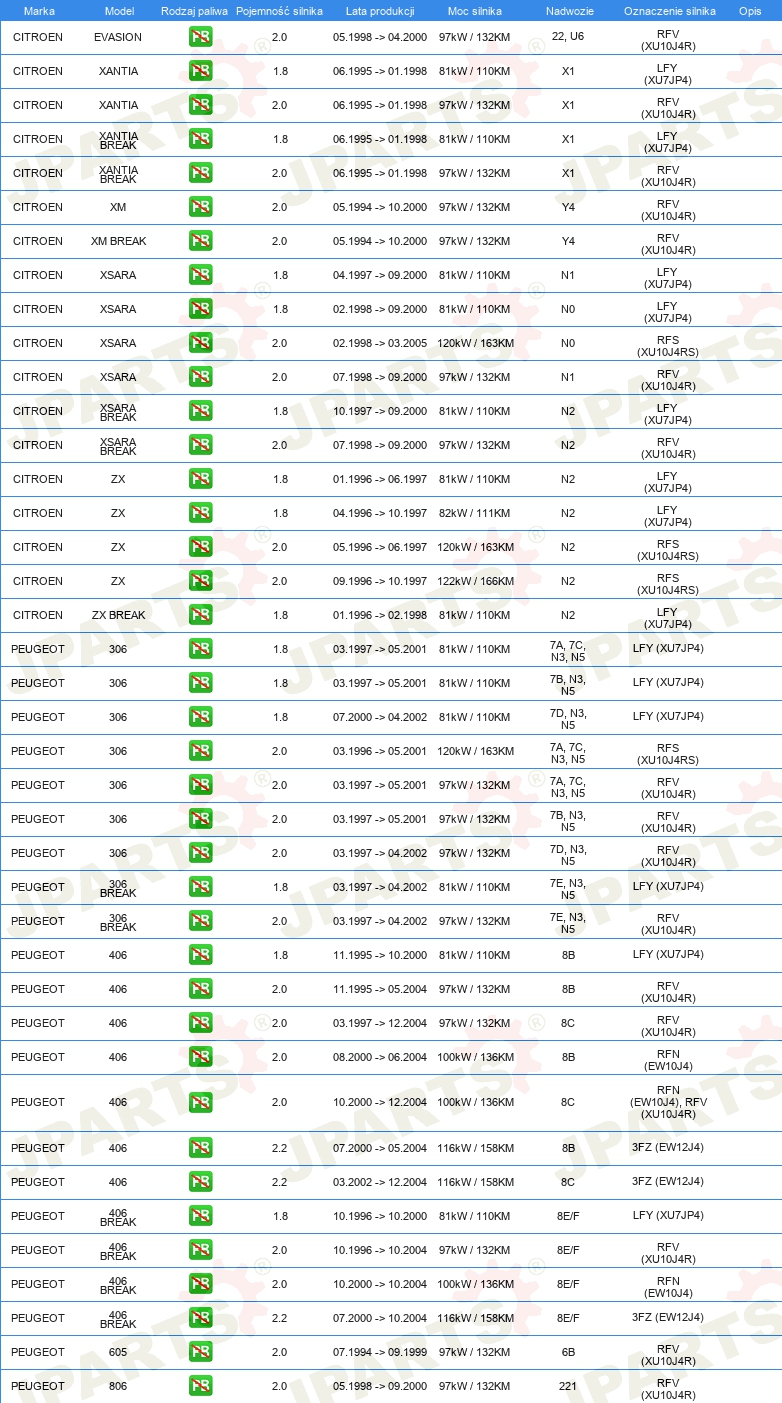Screen dimensions: 782x1403
Task: Select fuel icon in PEUGEOT 306 120kW / 163KM row
Action: [201, 751]
